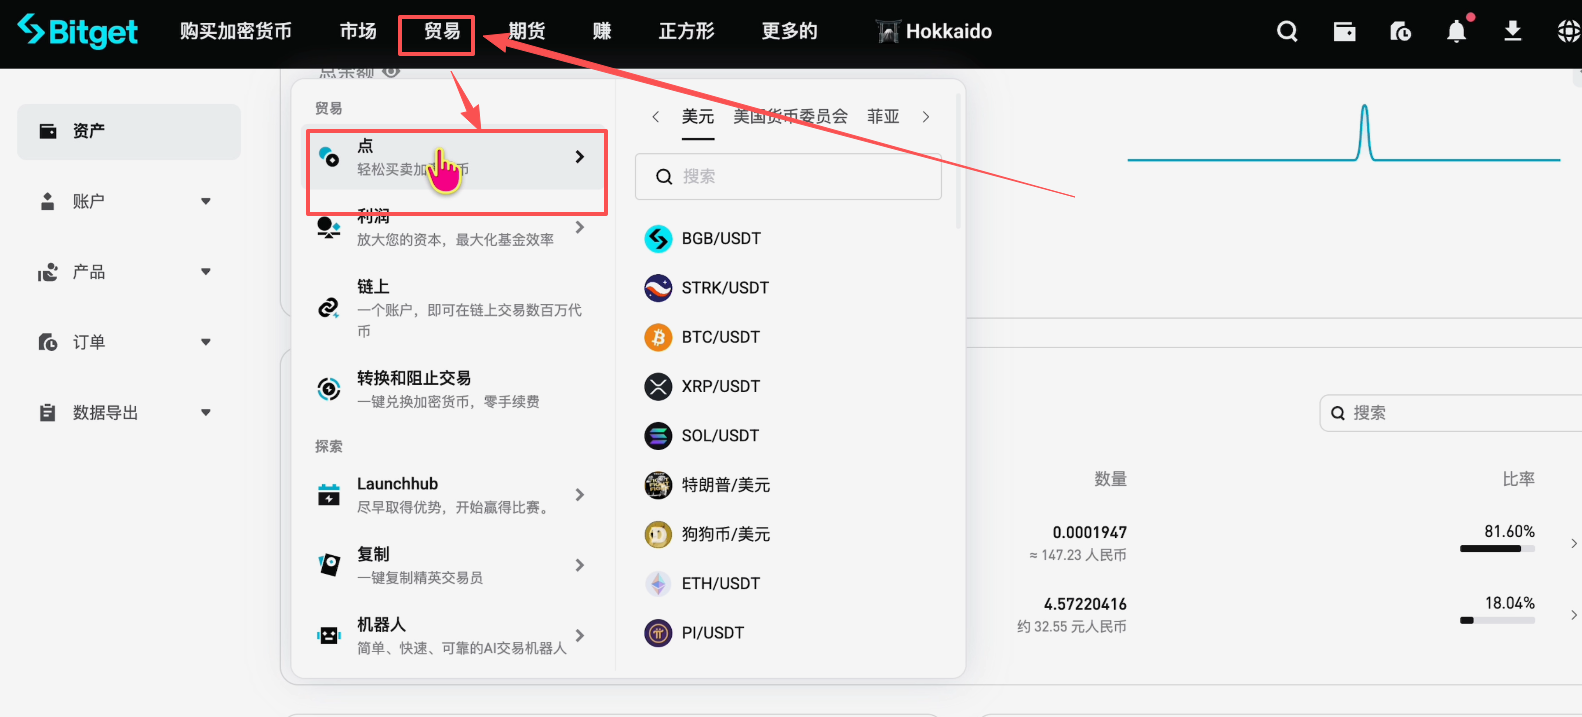Open the notifications bell icon
This screenshot has height=717, width=1582.
point(1456,32)
